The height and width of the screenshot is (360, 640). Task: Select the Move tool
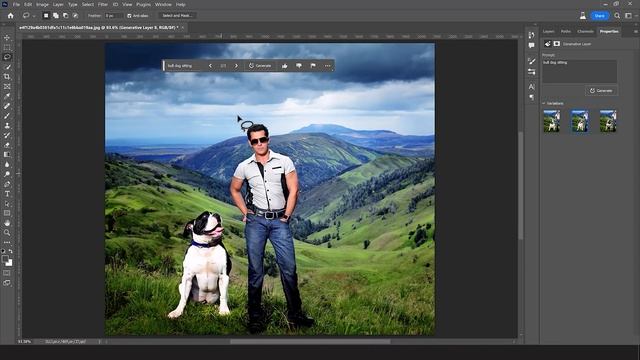coord(7,38)
